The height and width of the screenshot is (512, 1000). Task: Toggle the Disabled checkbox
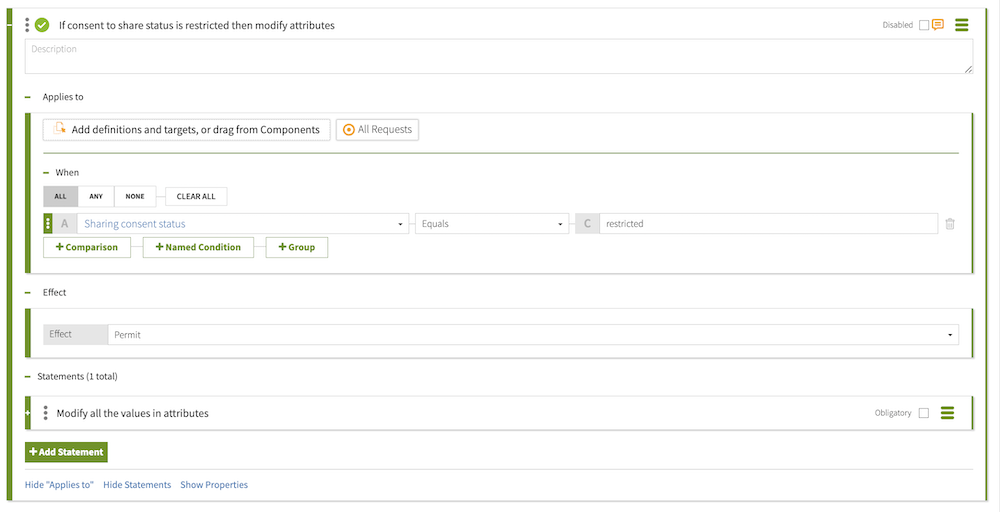tap(923, 26)
